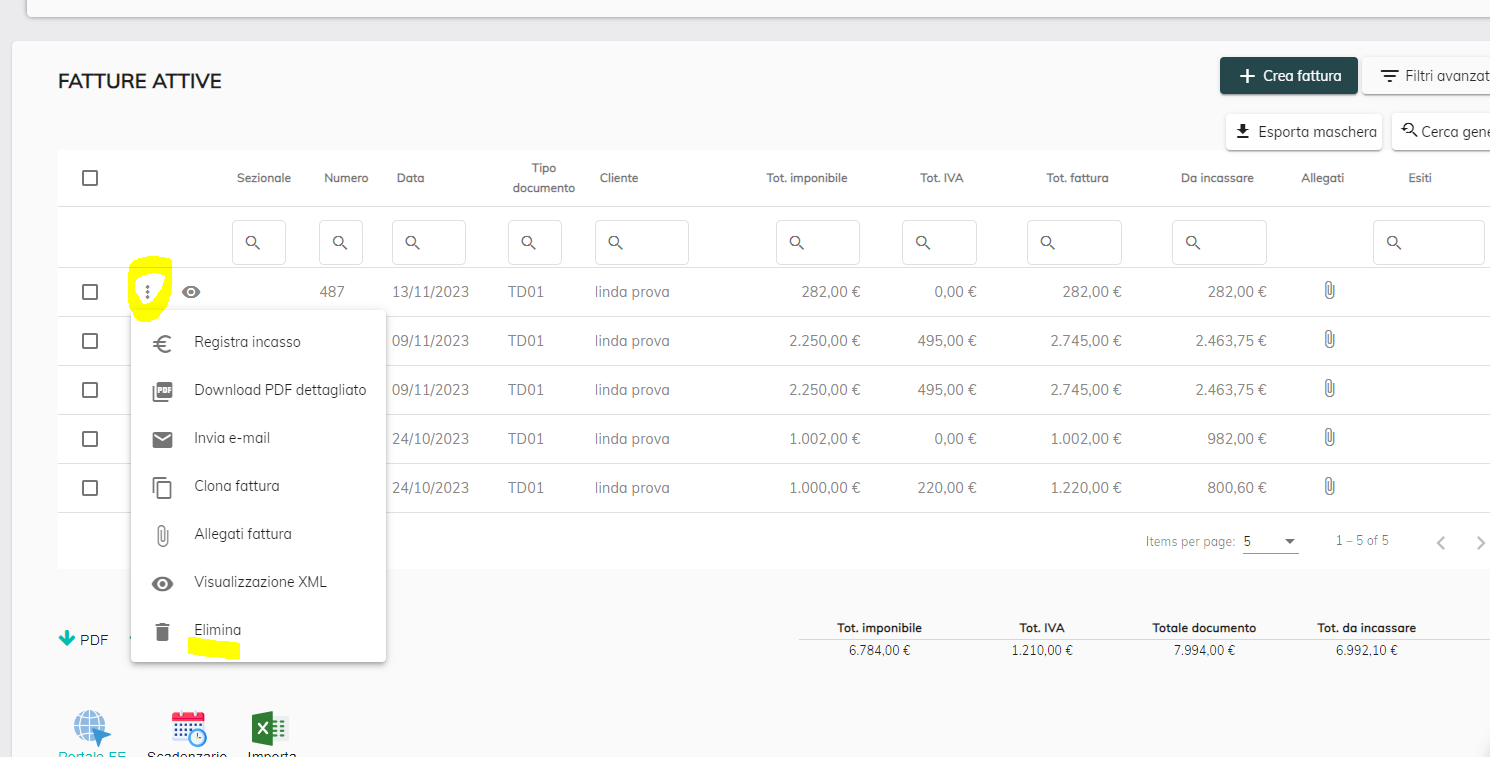Click the 220,00 € Tot. IVA cell

[x=947, y=488]
